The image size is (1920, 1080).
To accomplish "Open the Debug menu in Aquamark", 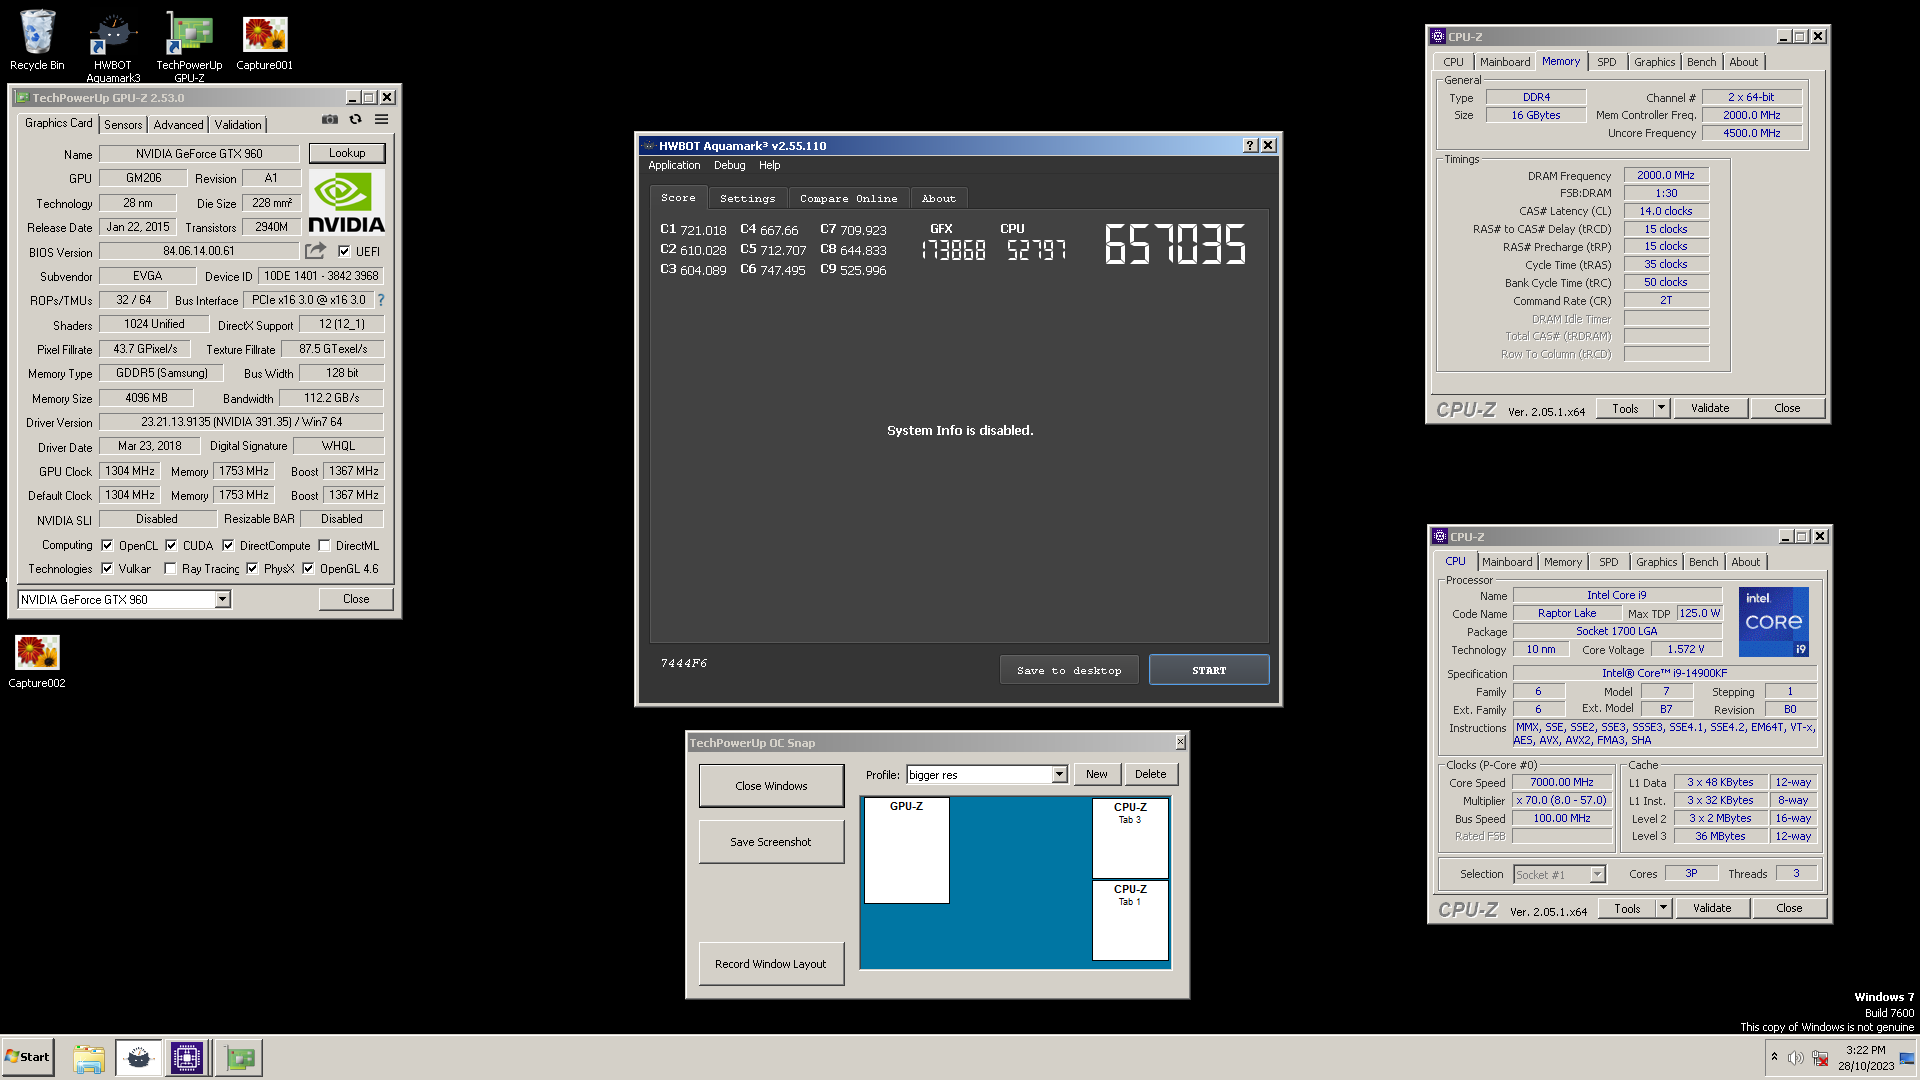I will pos(729,165).
